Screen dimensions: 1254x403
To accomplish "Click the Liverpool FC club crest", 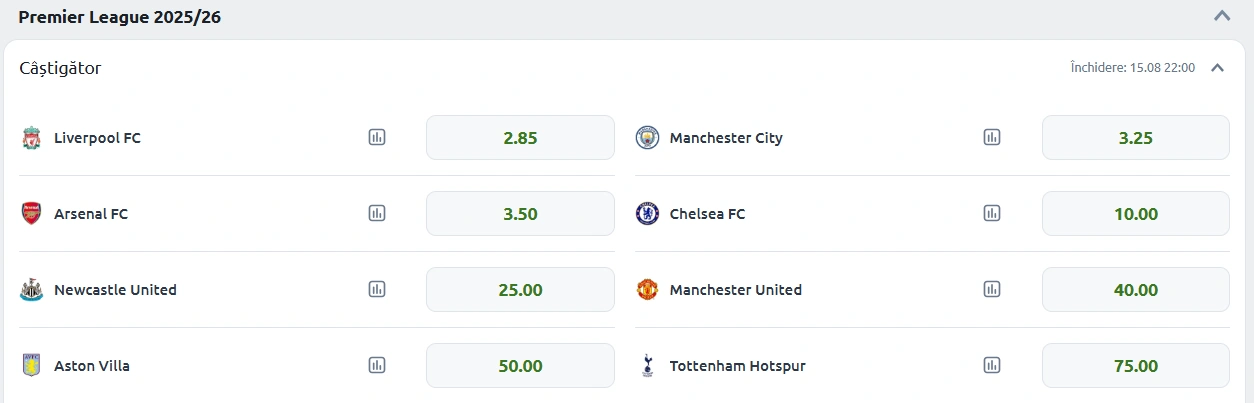I will [x=31, y=138].
